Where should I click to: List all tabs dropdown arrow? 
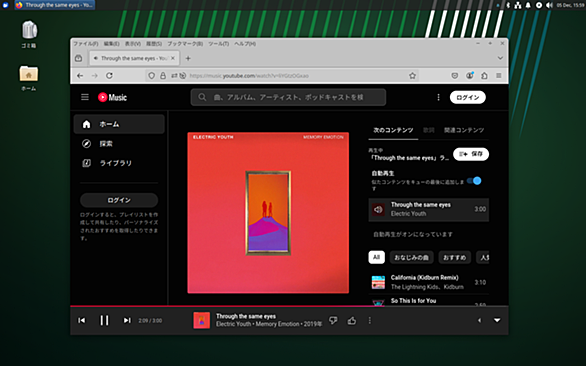(500, 58)
